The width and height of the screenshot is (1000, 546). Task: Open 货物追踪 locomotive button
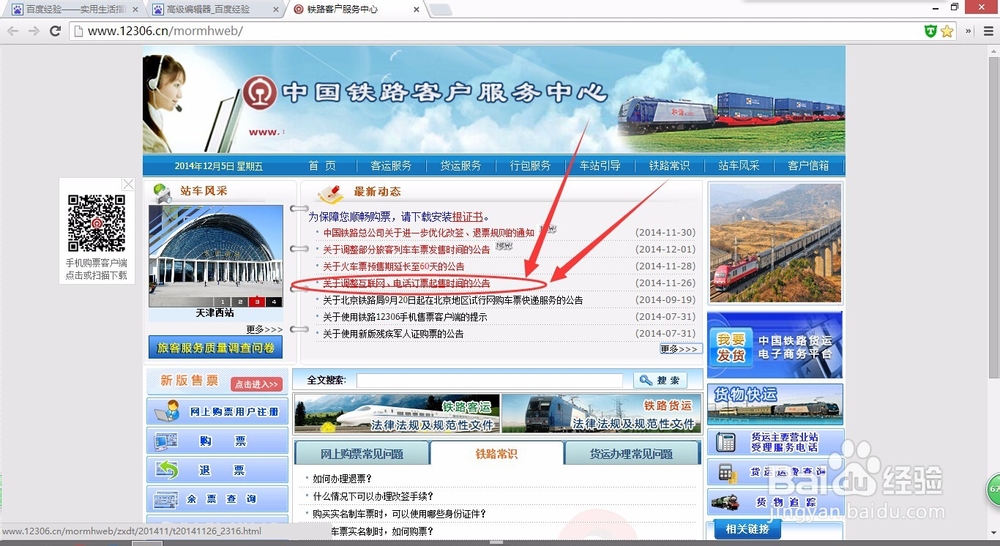pos(775,502)
